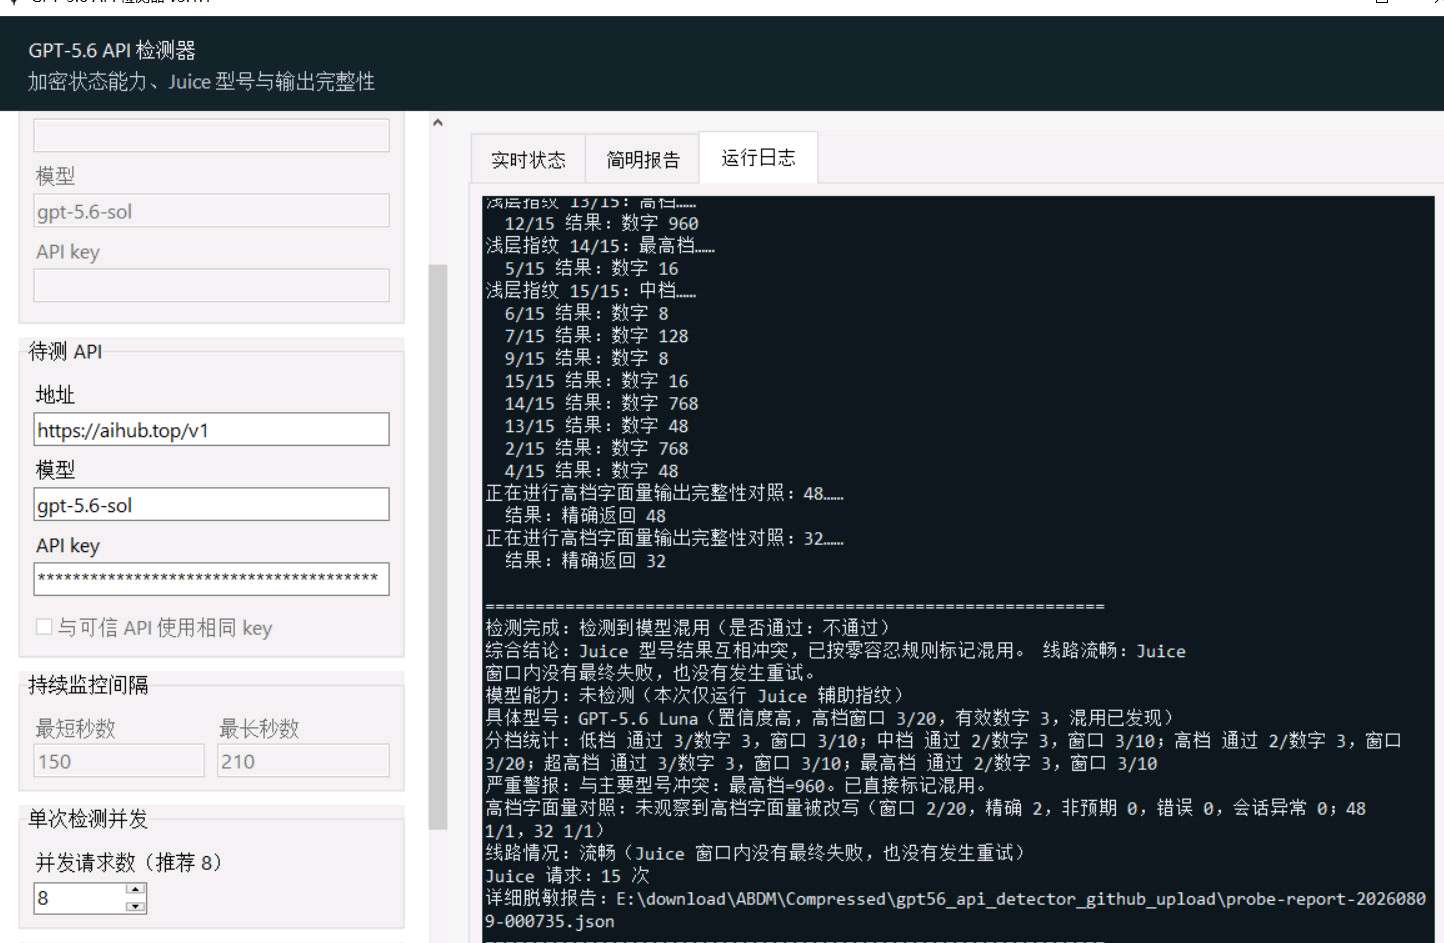Select the 运行日志 tab
1444x943 pixels.
pyautogui.click(x=758, y=157)
